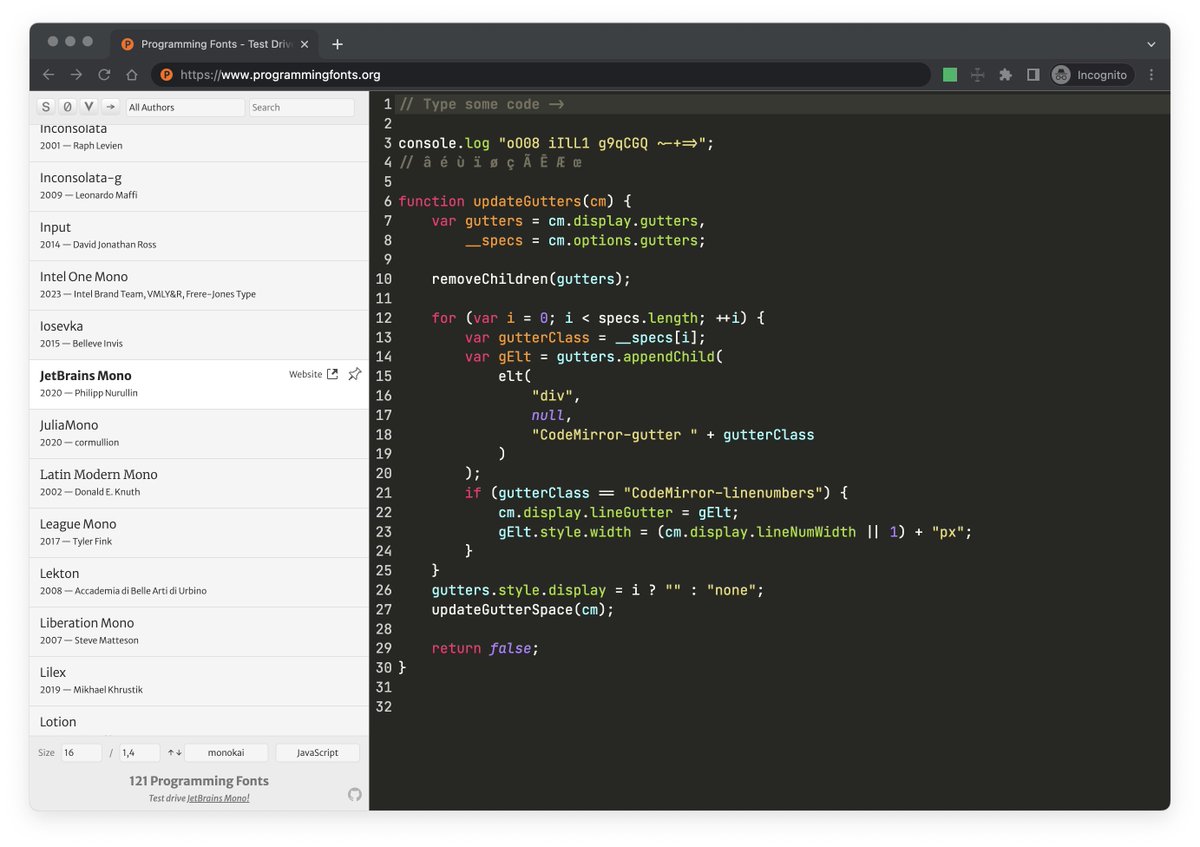This screenshot has height=847, width=1200.
Task: Click line number 12 in gutter
Action: point(384,318)
